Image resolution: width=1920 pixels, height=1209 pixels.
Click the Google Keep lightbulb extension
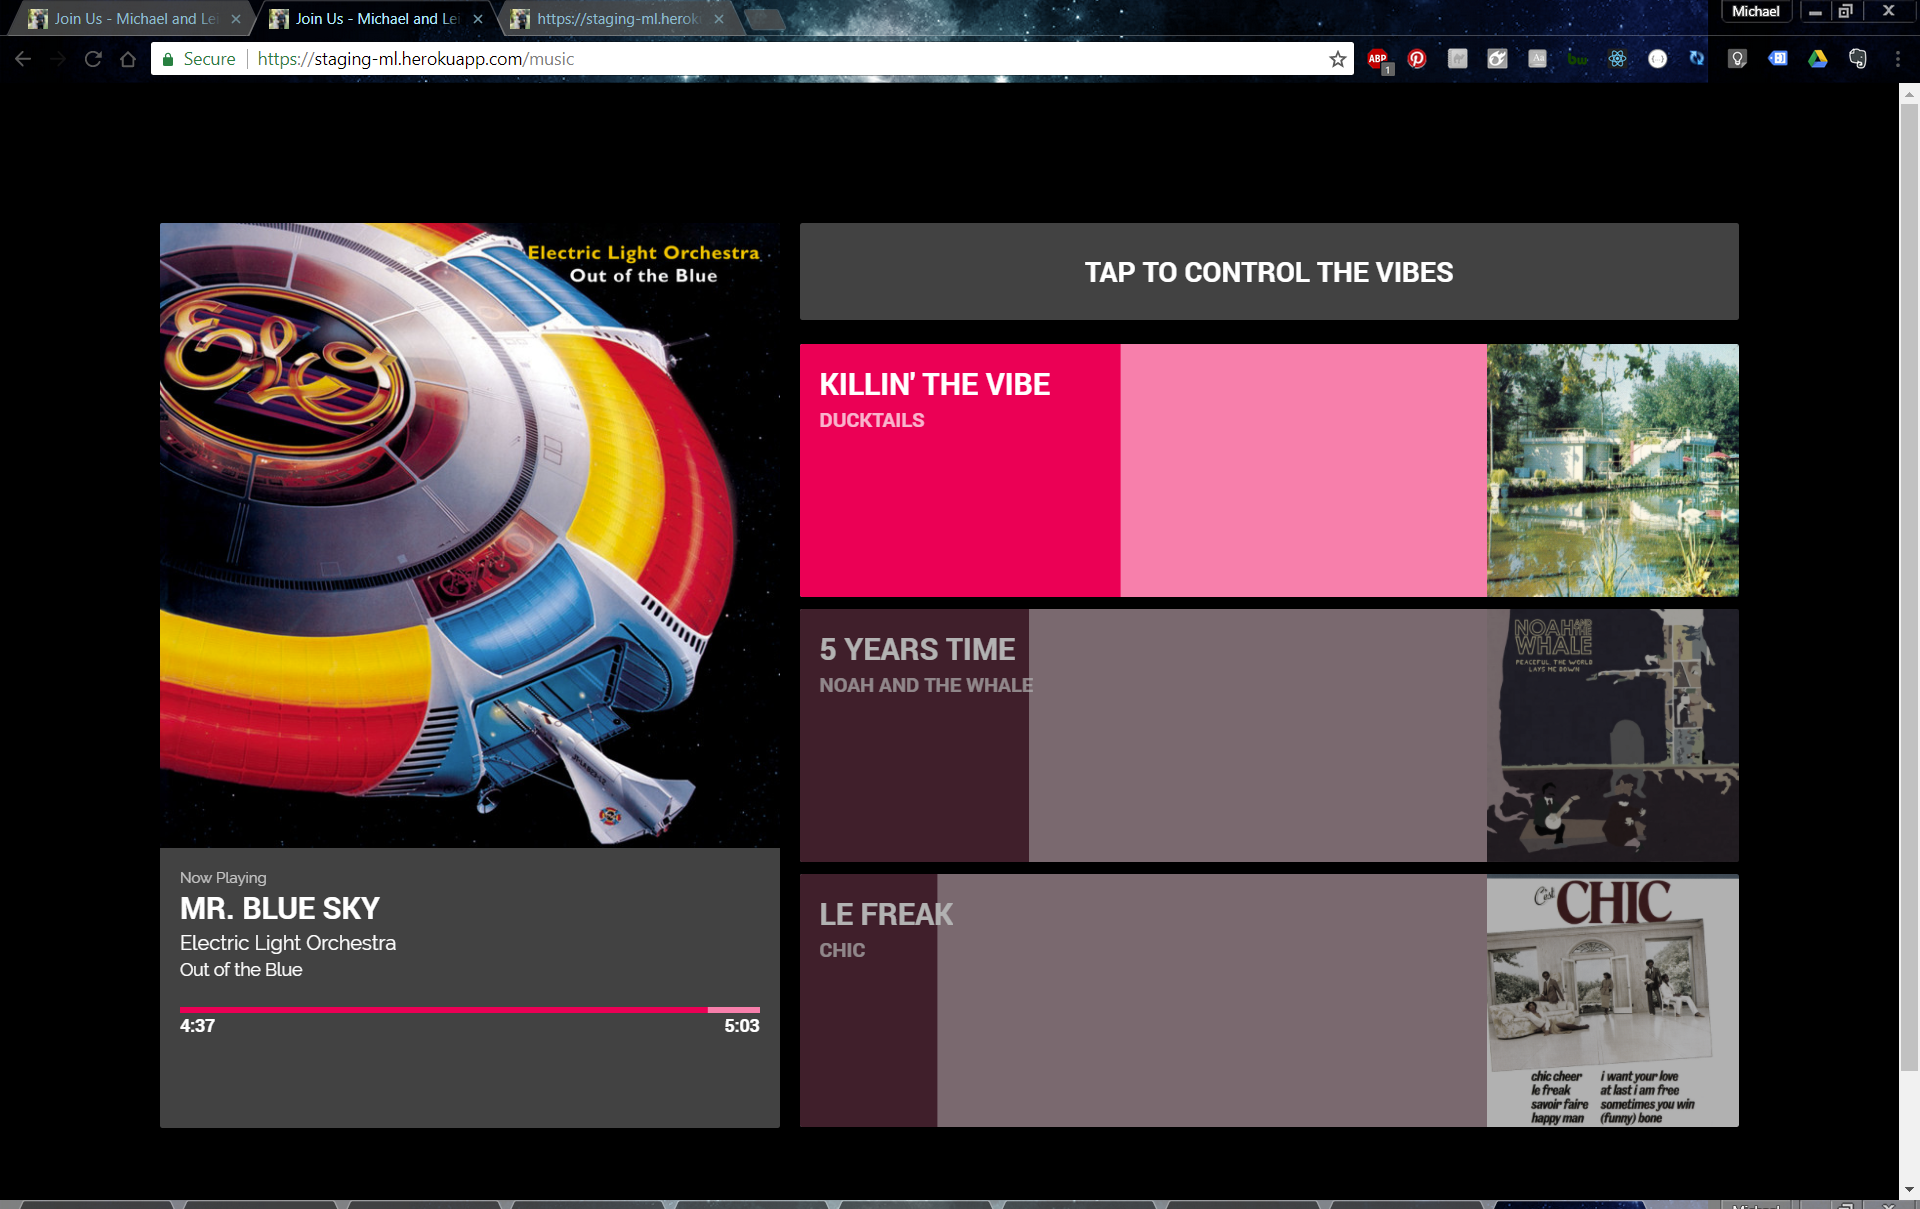click(1737, 59)
